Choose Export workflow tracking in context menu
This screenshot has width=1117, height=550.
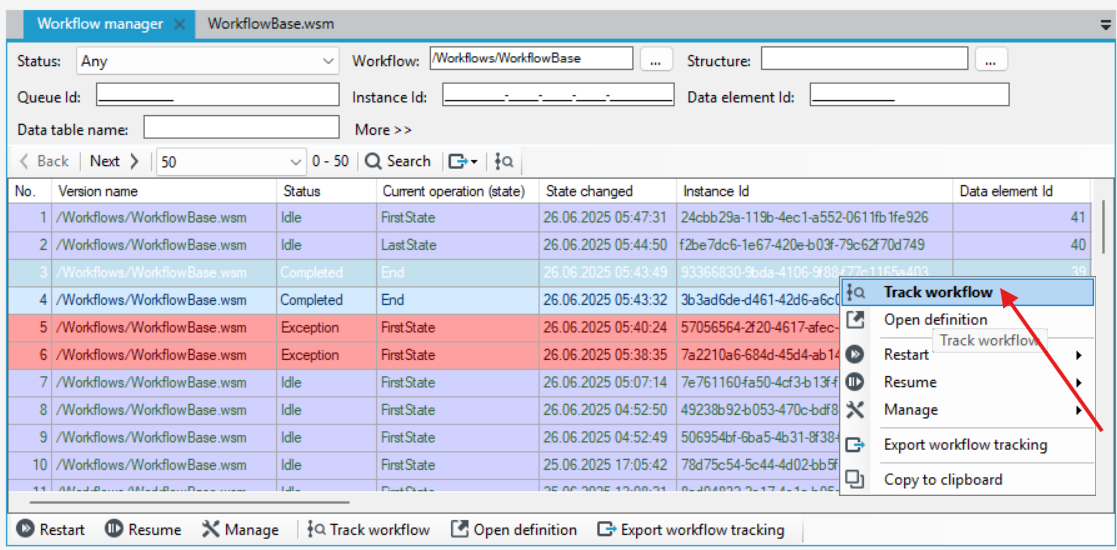coord(968,445)
